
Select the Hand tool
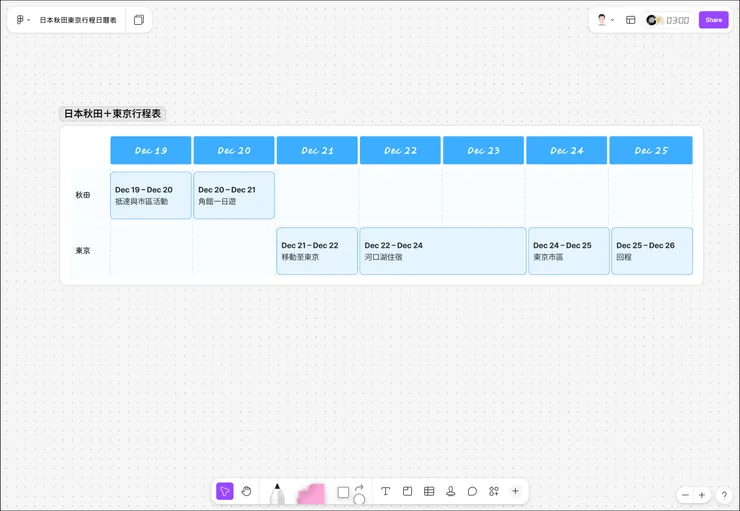246,491
